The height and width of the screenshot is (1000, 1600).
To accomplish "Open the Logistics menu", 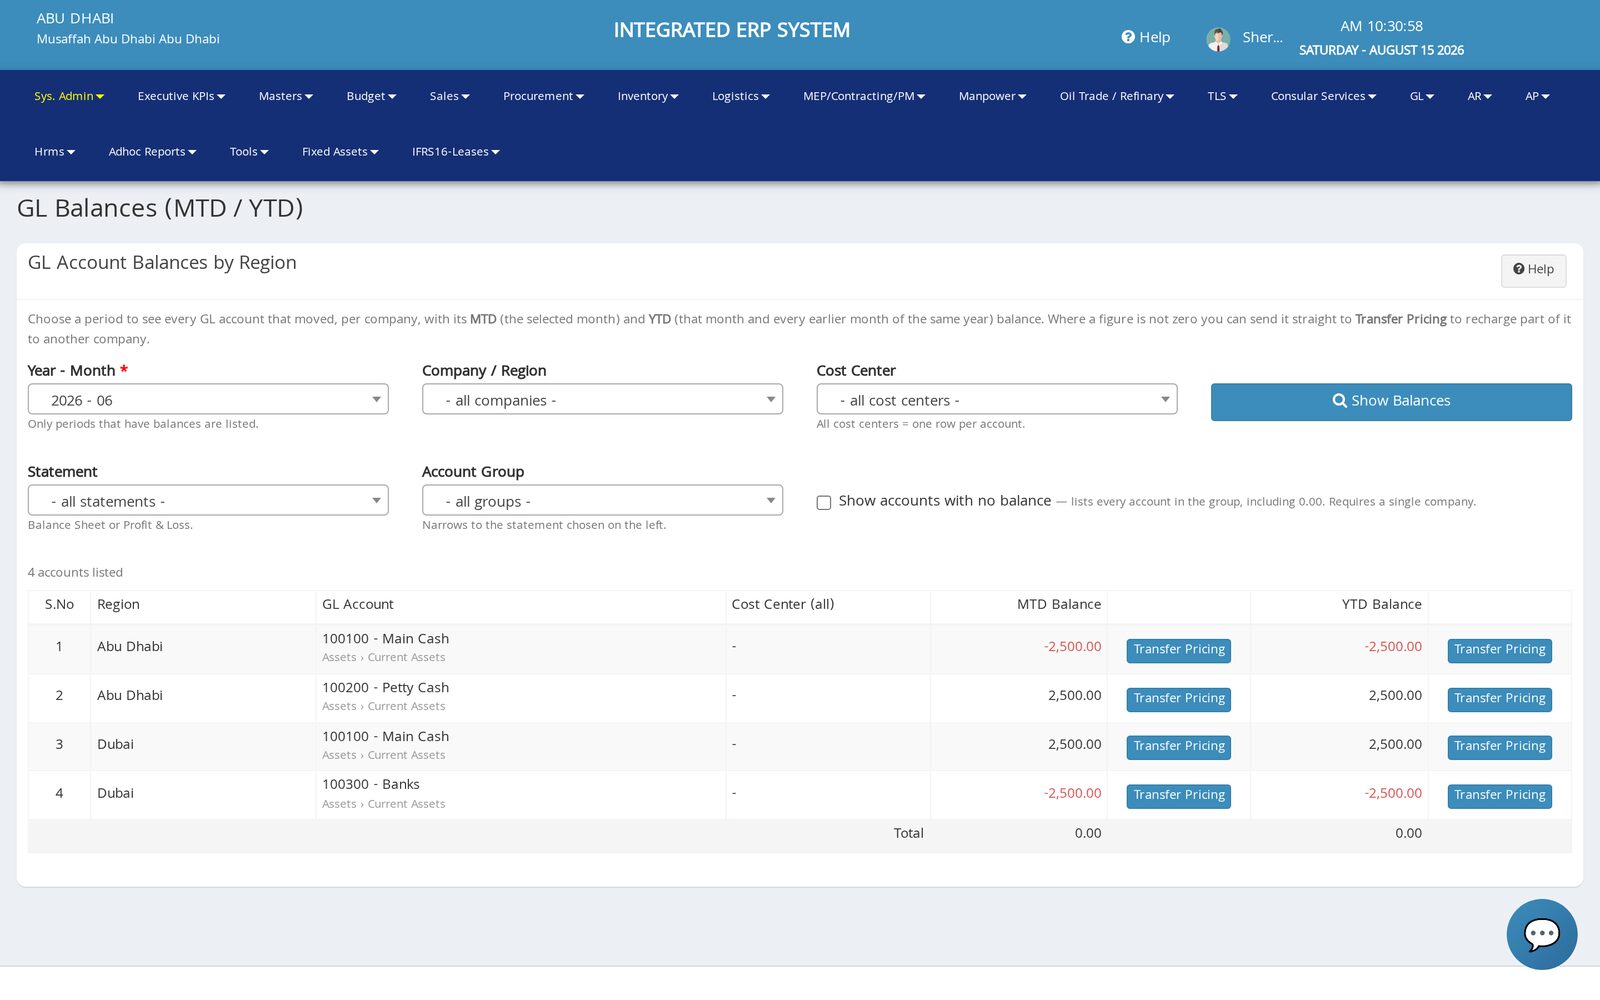I will point(740,97).
